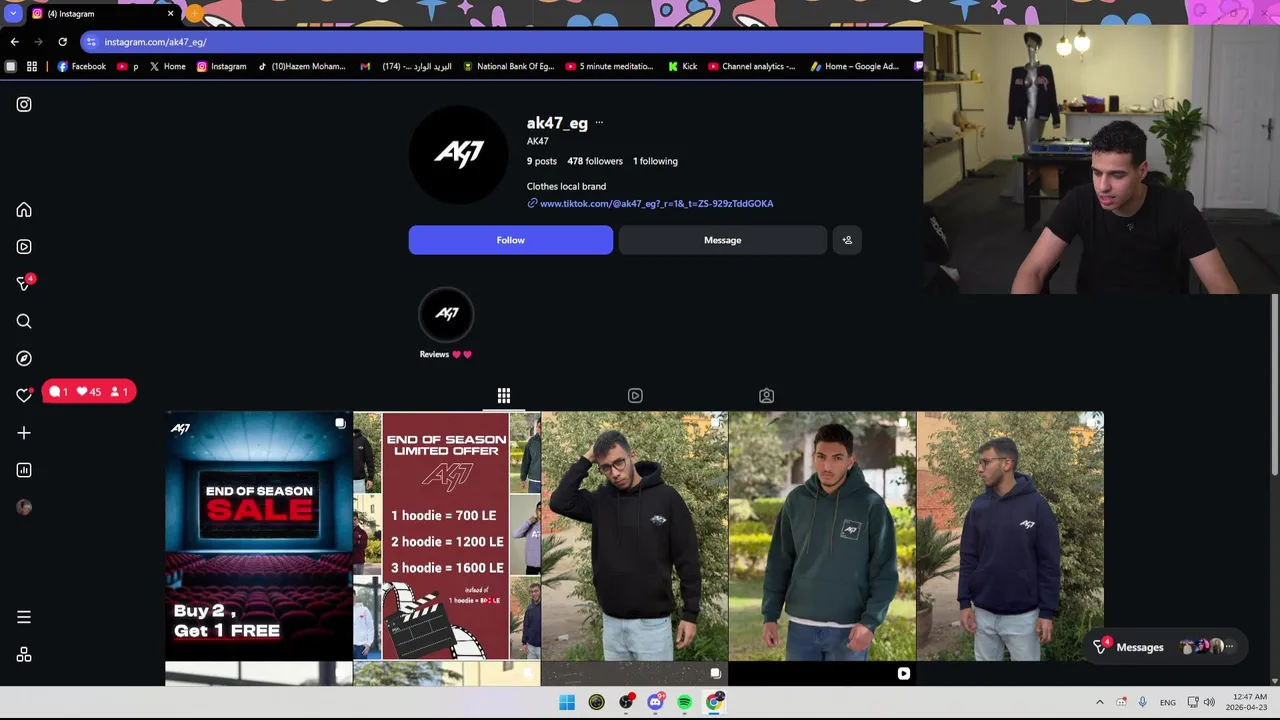Image resolution: width=1280 pixels, height=720 pixels.
Task: Open the ENG language switcher
Action: pyautogui.click(x=1167, y=702)
